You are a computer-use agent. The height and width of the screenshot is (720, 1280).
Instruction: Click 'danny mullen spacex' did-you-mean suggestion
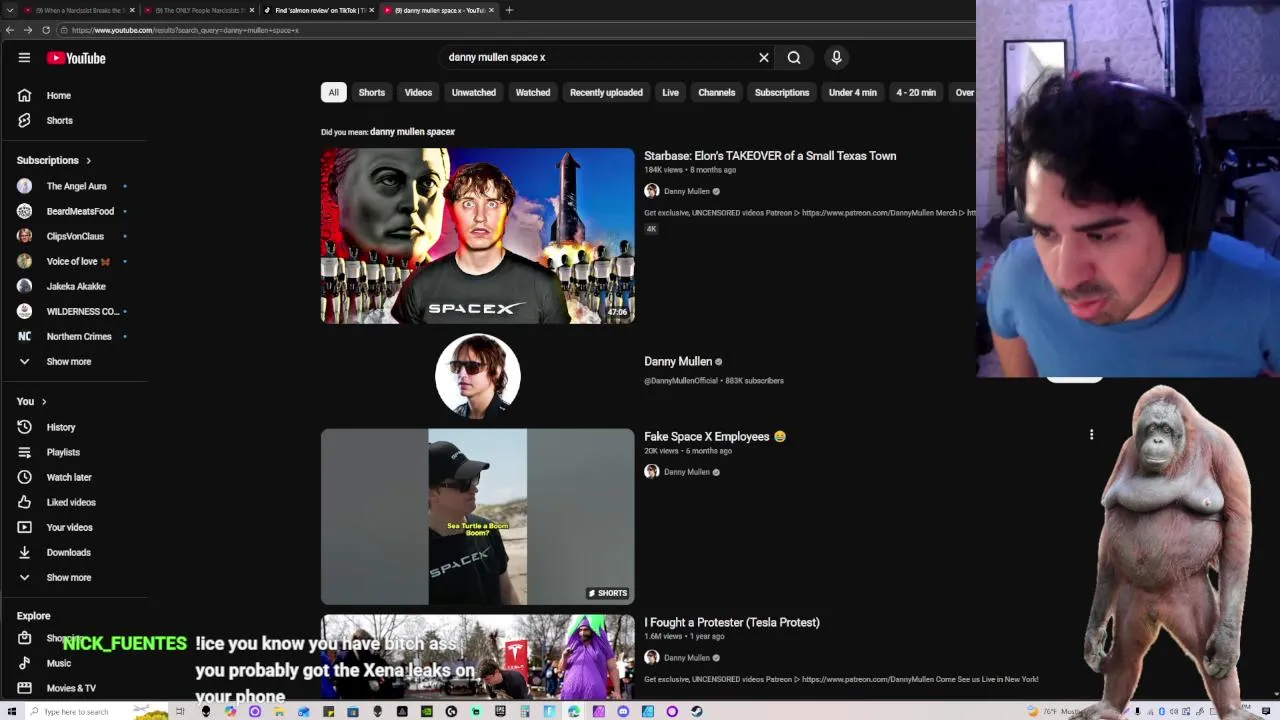tap(412, 132)
